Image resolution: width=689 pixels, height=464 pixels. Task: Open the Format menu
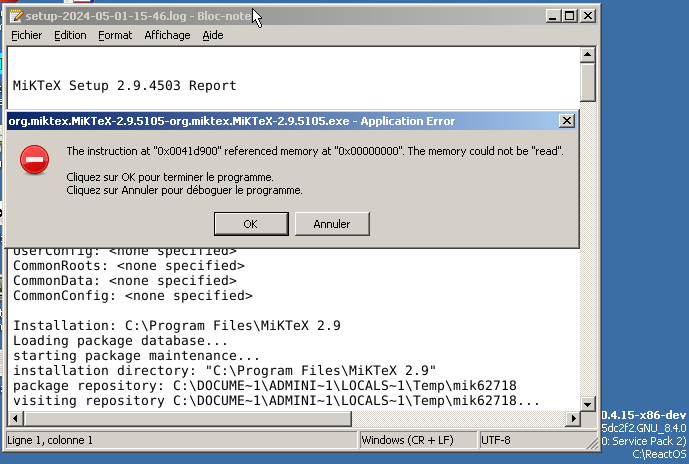tap(115, 35)
